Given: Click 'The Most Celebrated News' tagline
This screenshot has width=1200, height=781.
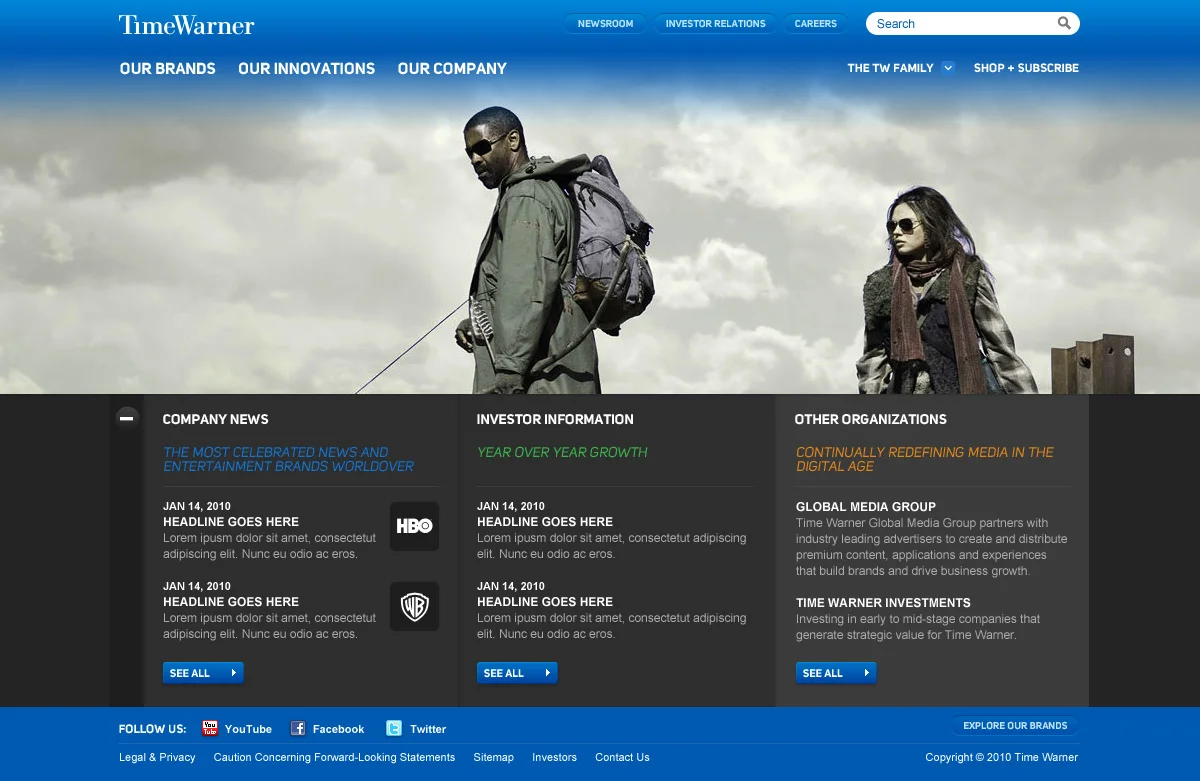Looking at the screenshot, I should [x=288, y=459].
